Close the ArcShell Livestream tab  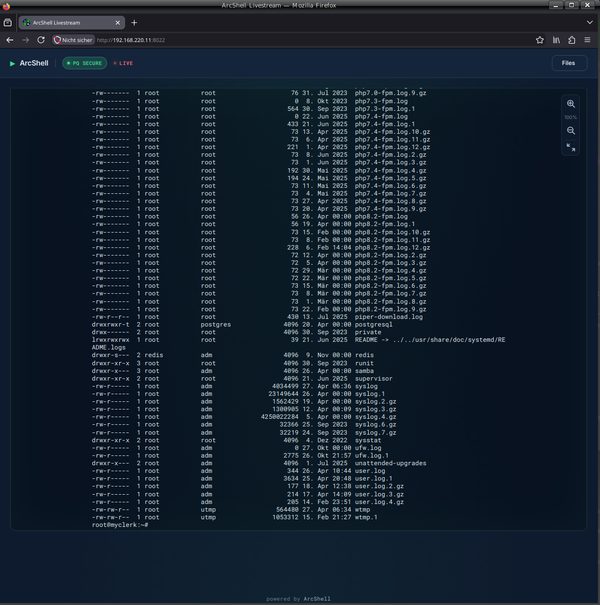tap(118, 23)
